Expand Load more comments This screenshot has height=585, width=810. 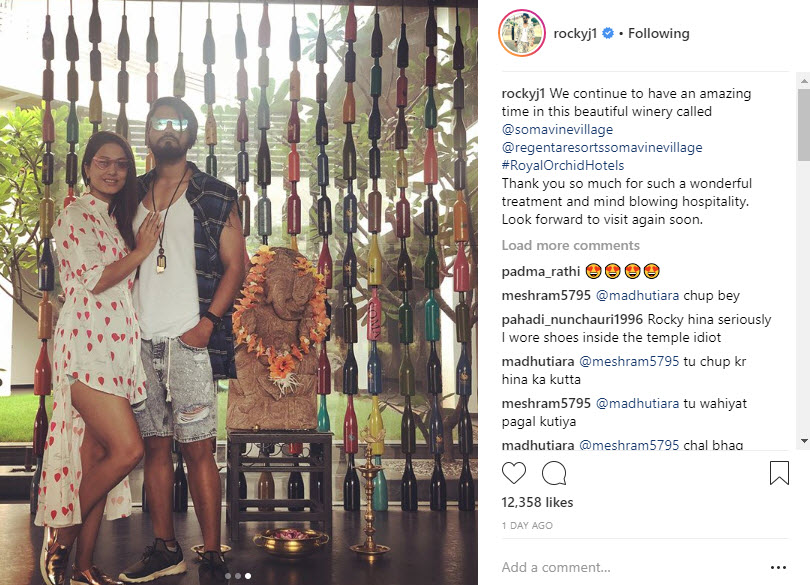[570, 245]
